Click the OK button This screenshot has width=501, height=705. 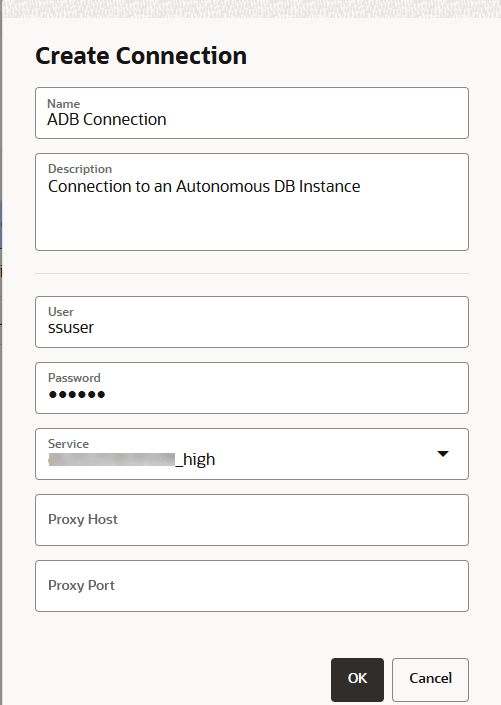(357, 680)
